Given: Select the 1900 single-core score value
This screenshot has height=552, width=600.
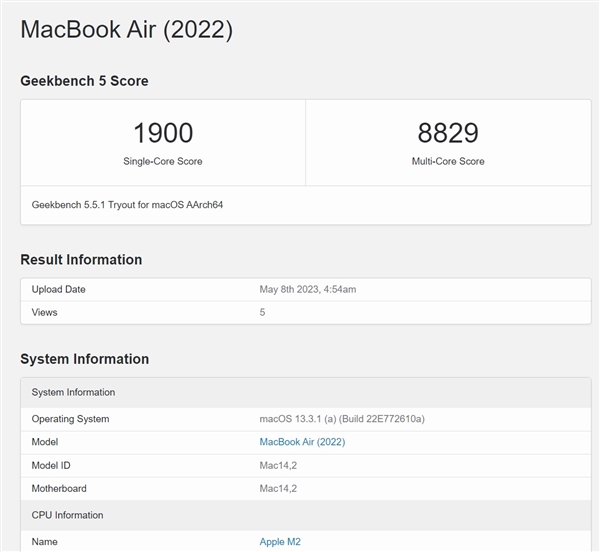Looking at the screenshot, I should [163, 133].
